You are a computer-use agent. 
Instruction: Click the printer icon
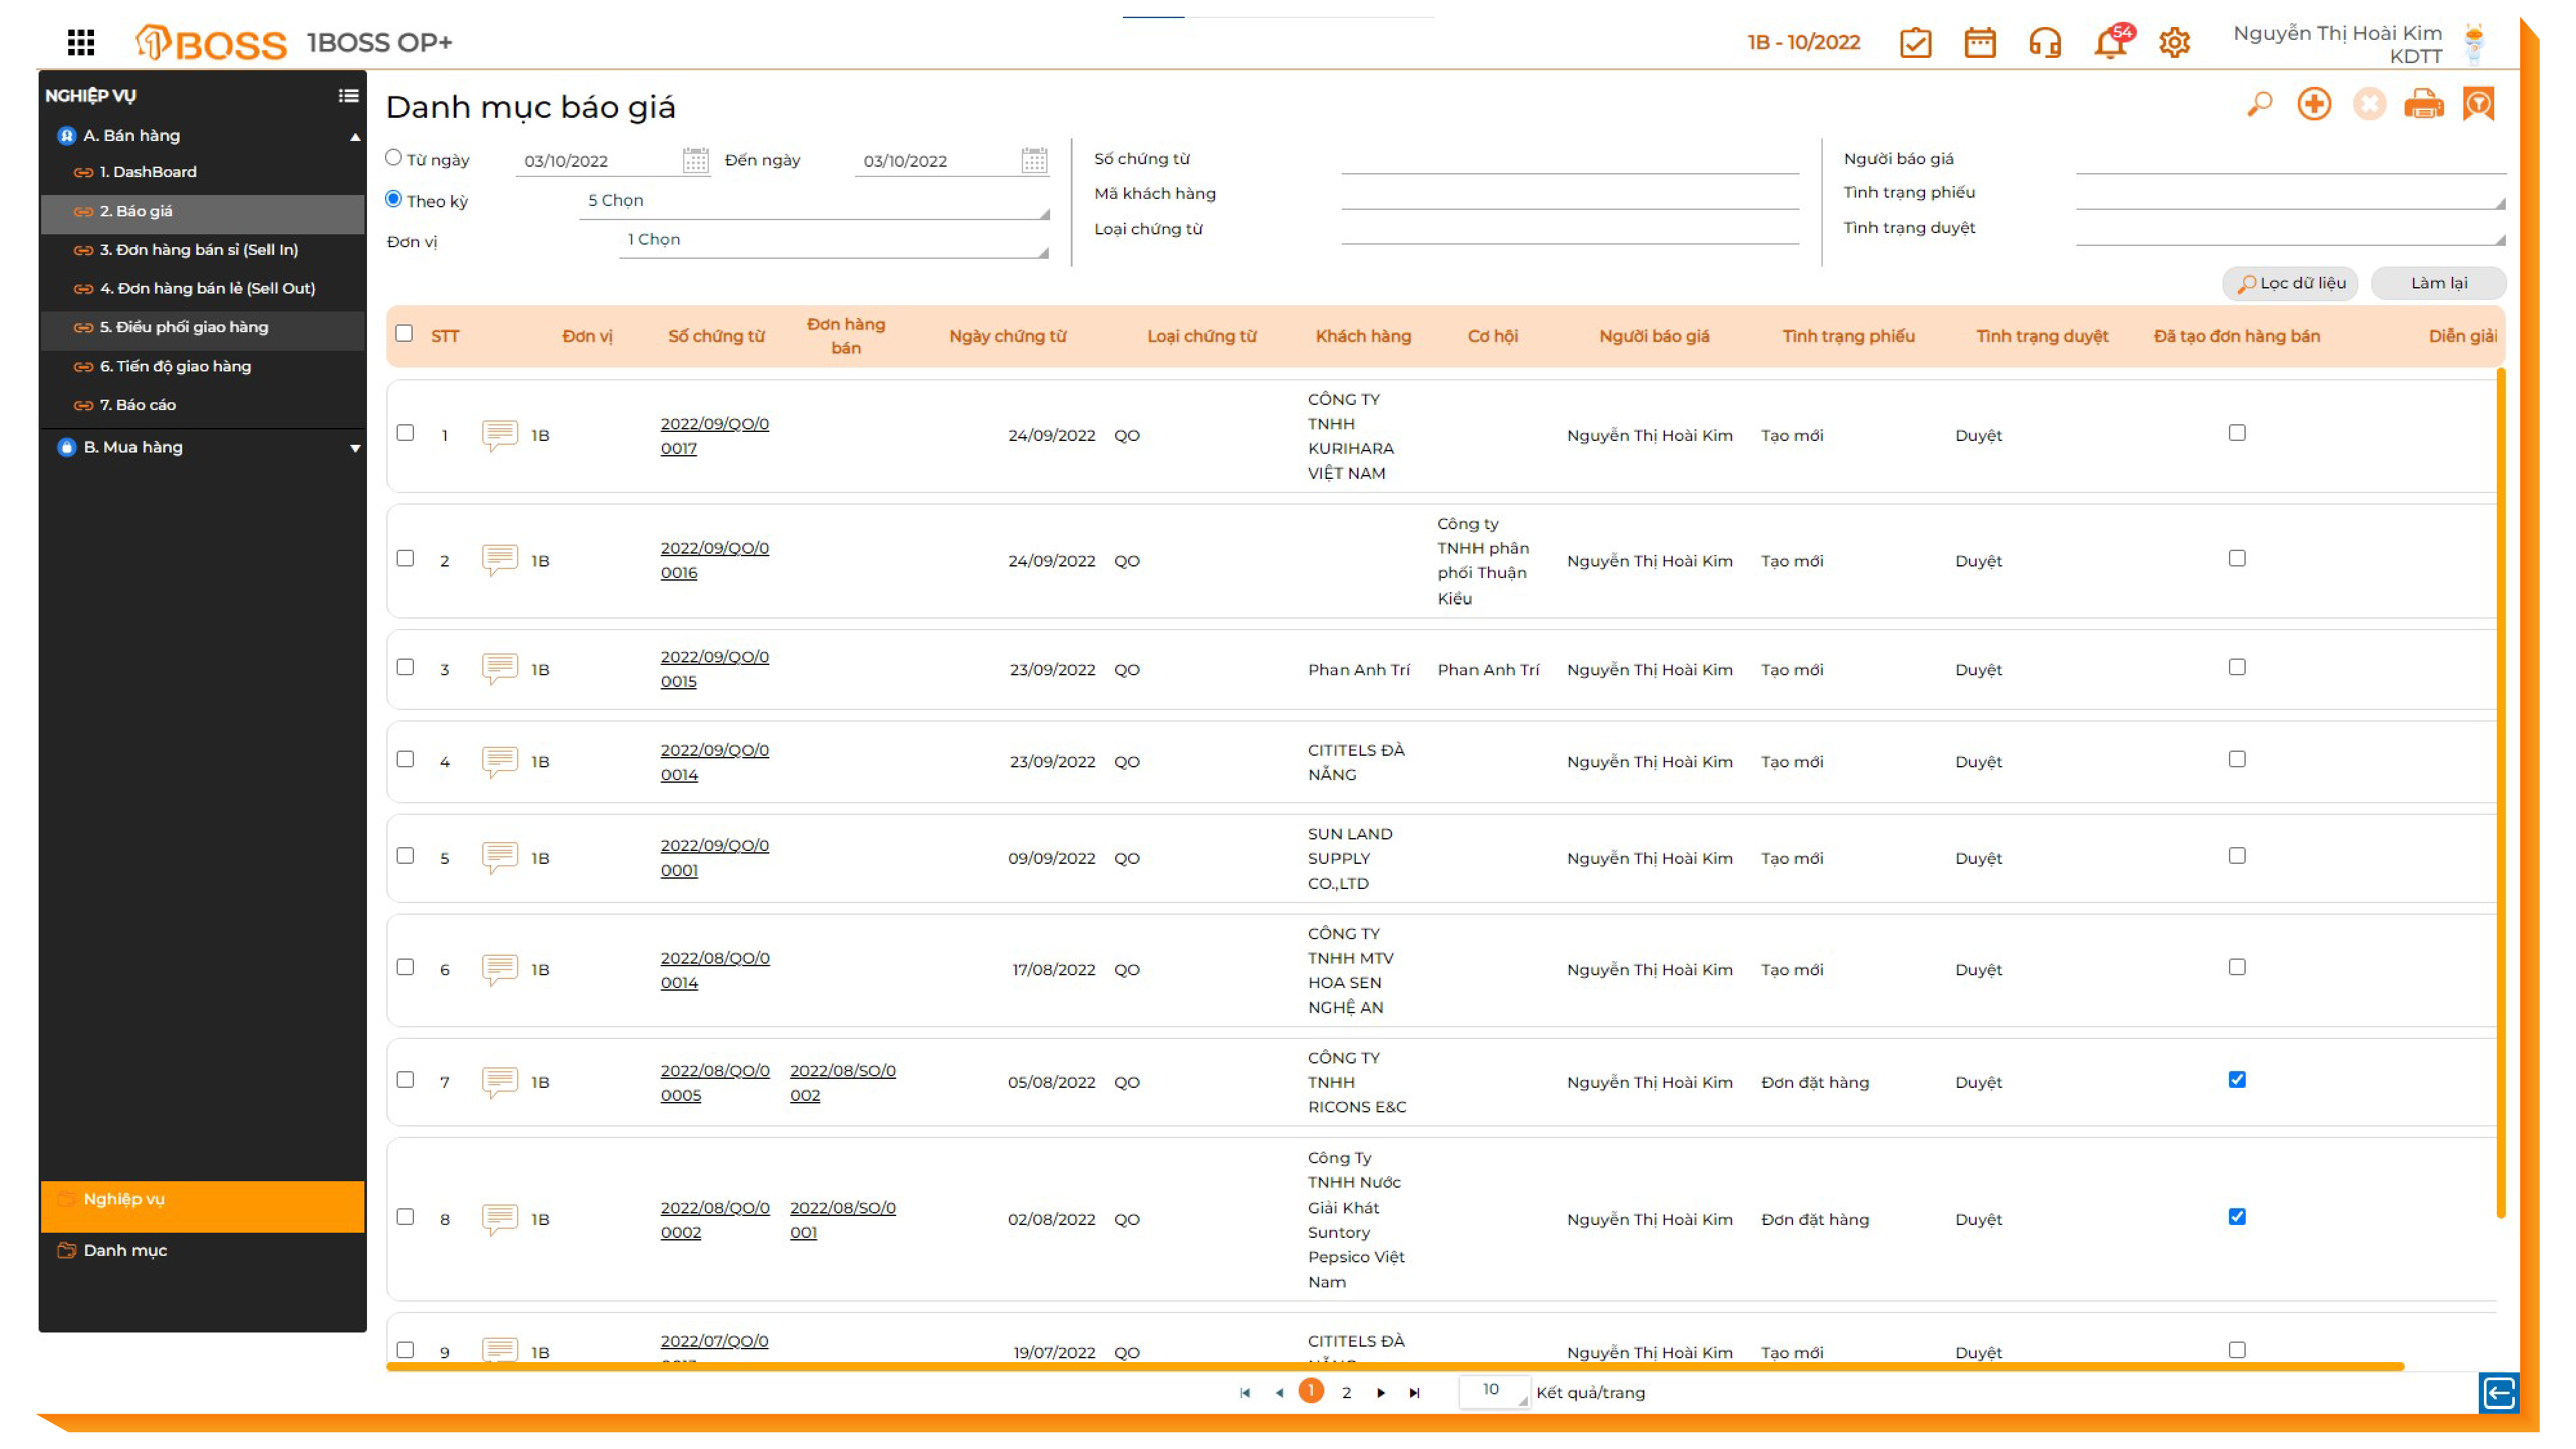coord(2423,104)
